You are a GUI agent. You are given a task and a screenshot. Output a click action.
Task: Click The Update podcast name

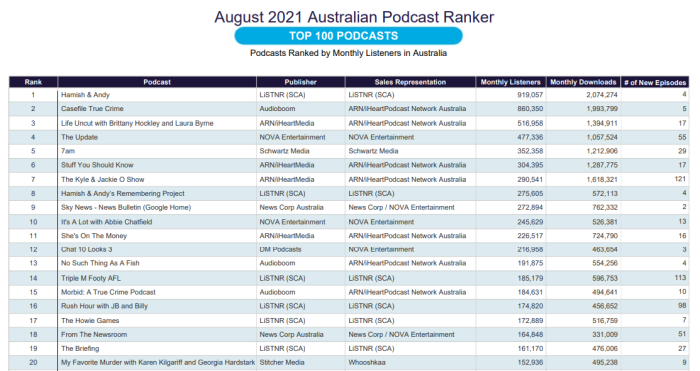point(79,137)
